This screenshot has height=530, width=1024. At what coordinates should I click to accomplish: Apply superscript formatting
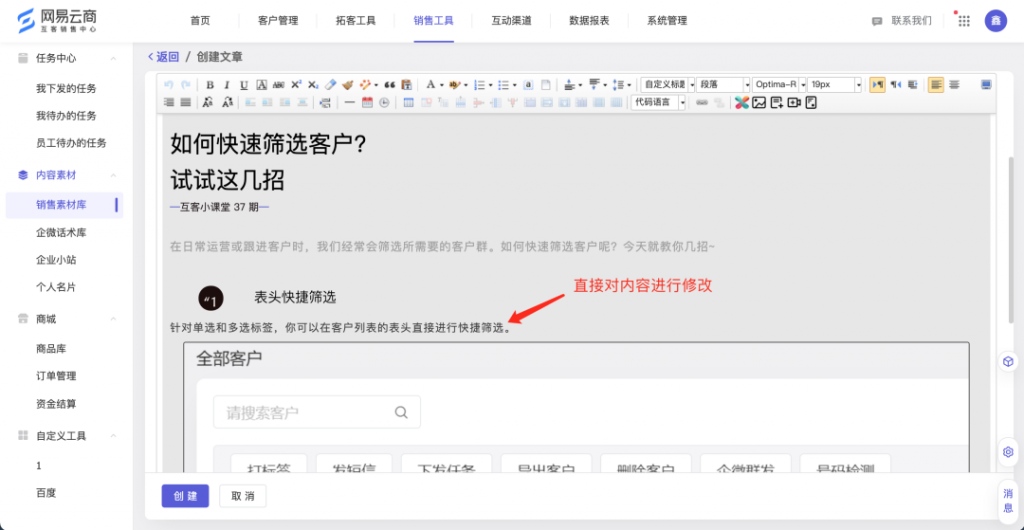tap(296, 85)
